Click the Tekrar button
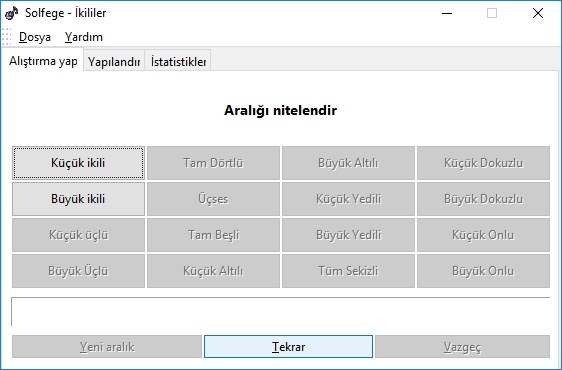Viewport: 562px width, 370px height. 289,347
